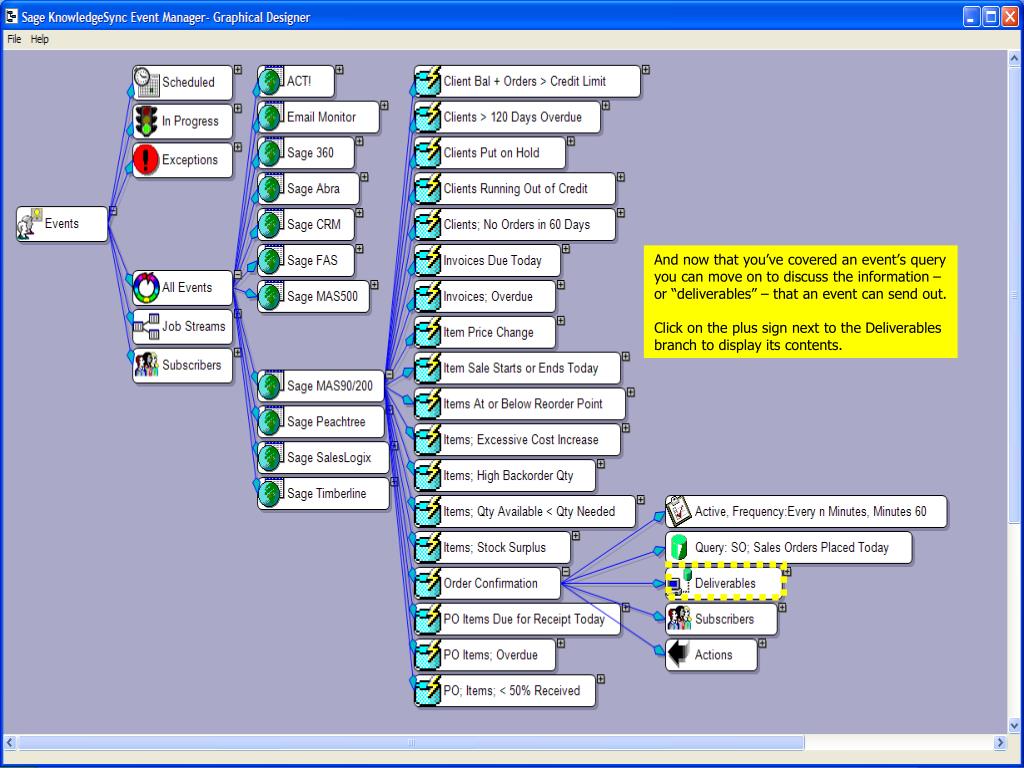Select Items; High Backorder Qty event

(x=505, y=476)
